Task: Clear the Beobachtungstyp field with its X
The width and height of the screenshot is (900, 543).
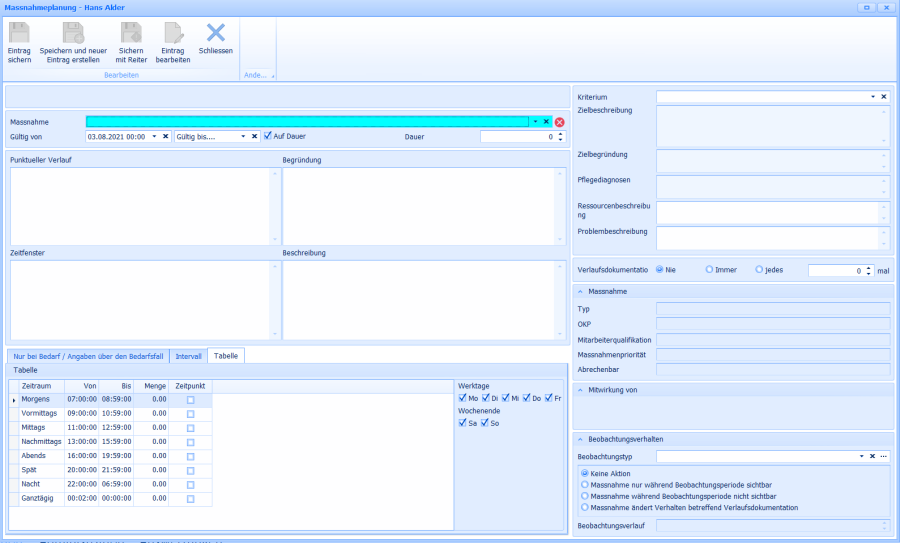Action: pyautogui.click(x=872, y=456)
